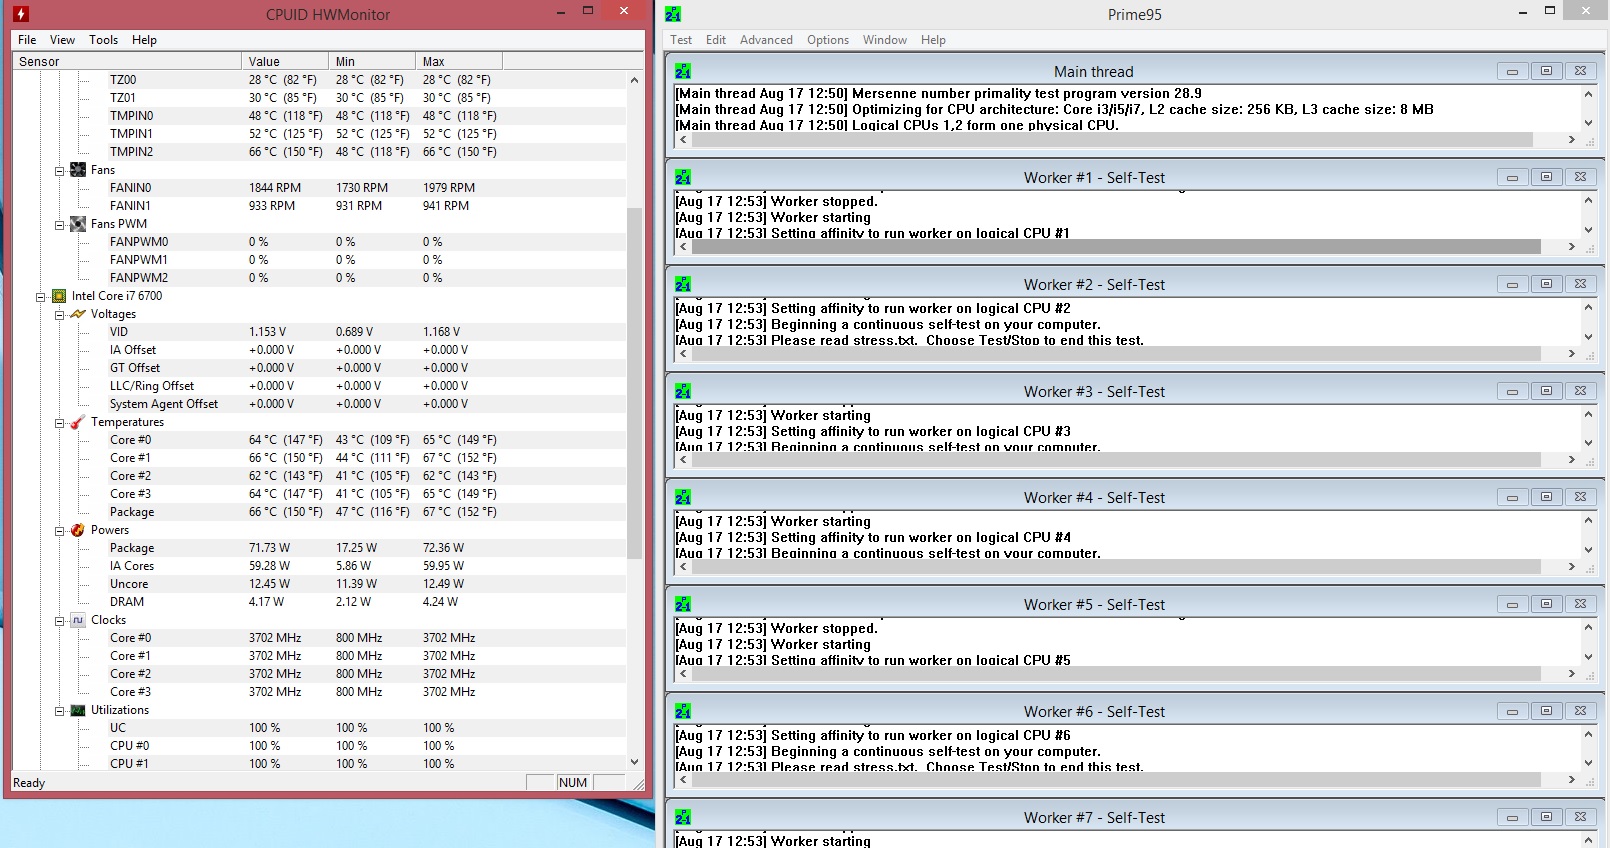Collapse the Intel Core i7 6700 node
This screenshot has width=1610, height=848.
(40, 296)
